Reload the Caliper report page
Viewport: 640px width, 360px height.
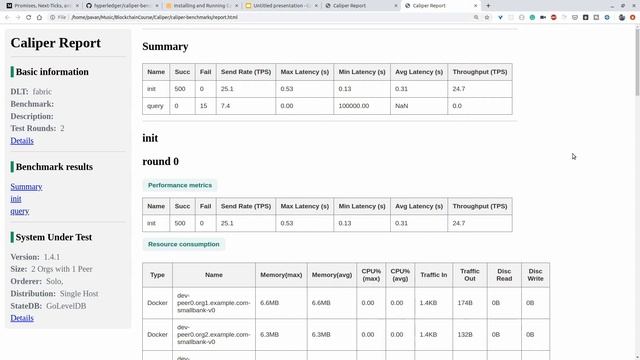pos(29,18)
